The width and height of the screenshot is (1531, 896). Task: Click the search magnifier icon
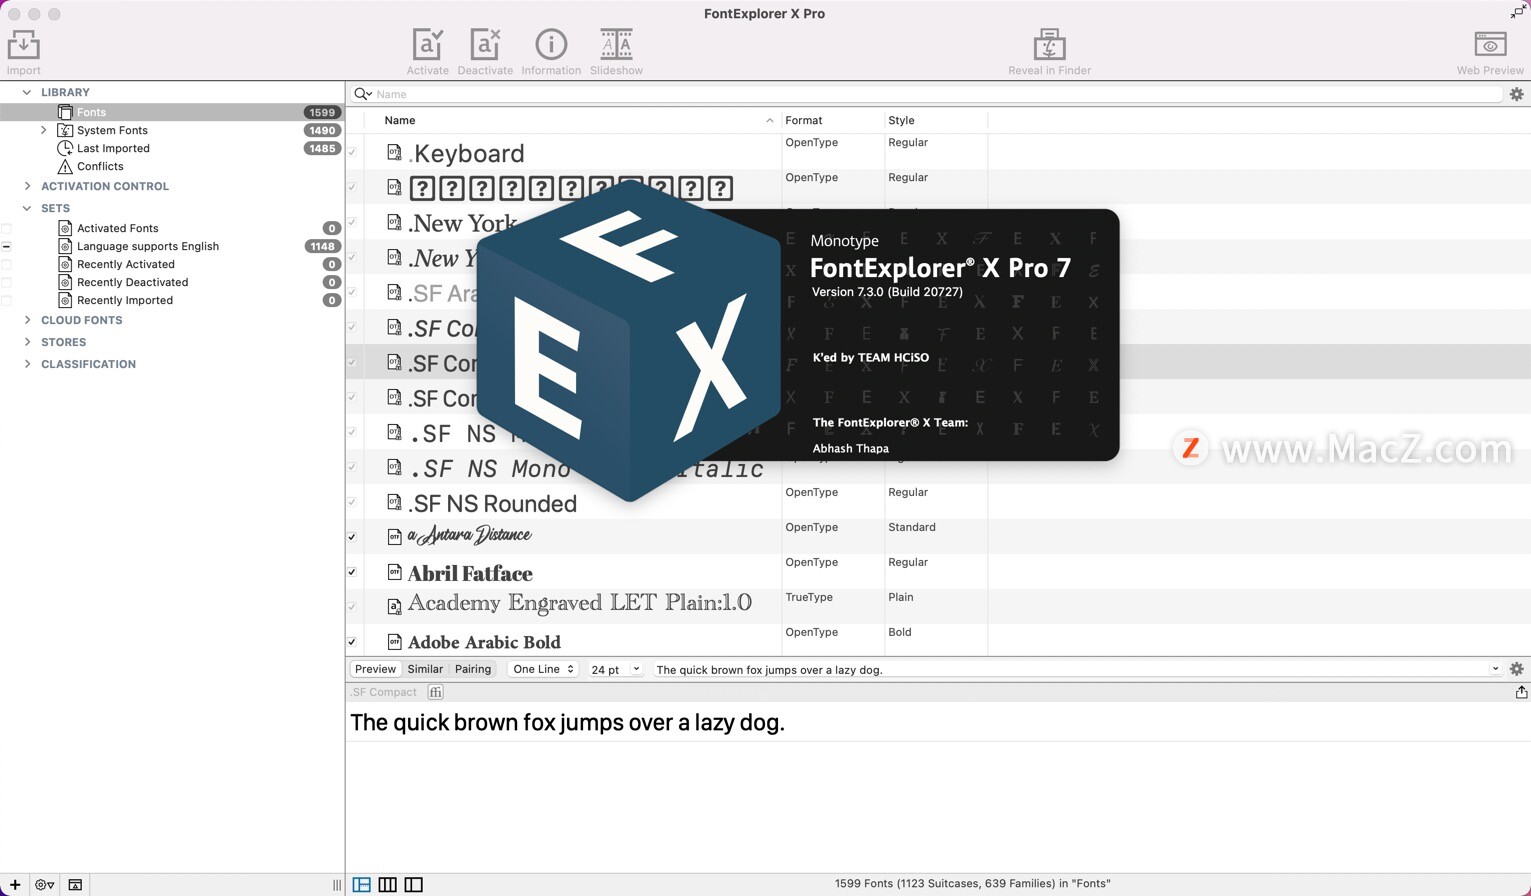[362, 94]
